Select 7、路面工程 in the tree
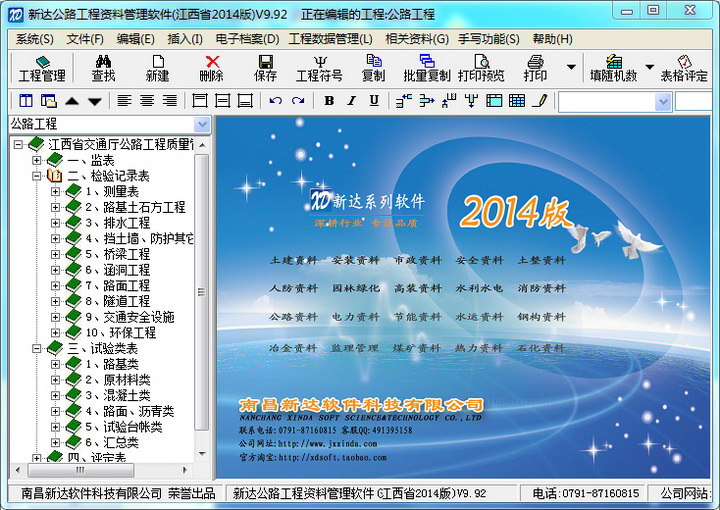Viewport: 720px width, 510px height. pyautogui.click(x=118, y=286)
